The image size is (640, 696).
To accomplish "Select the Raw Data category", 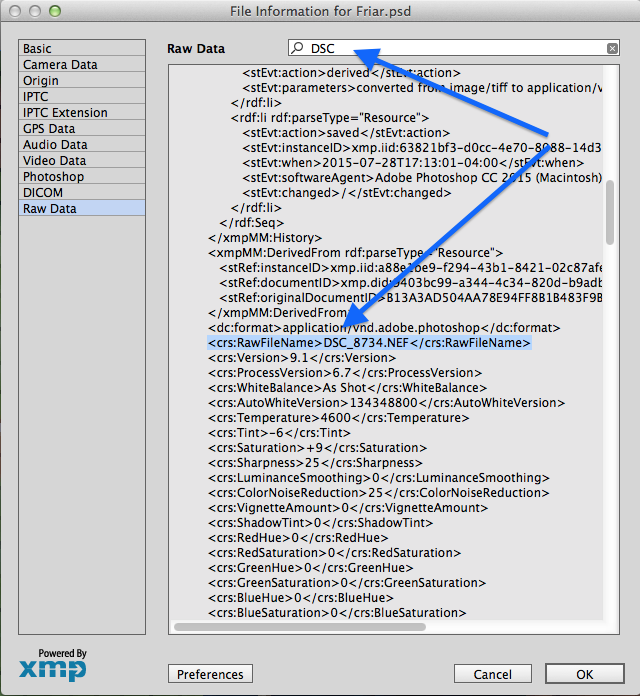I will pos(82,208).
